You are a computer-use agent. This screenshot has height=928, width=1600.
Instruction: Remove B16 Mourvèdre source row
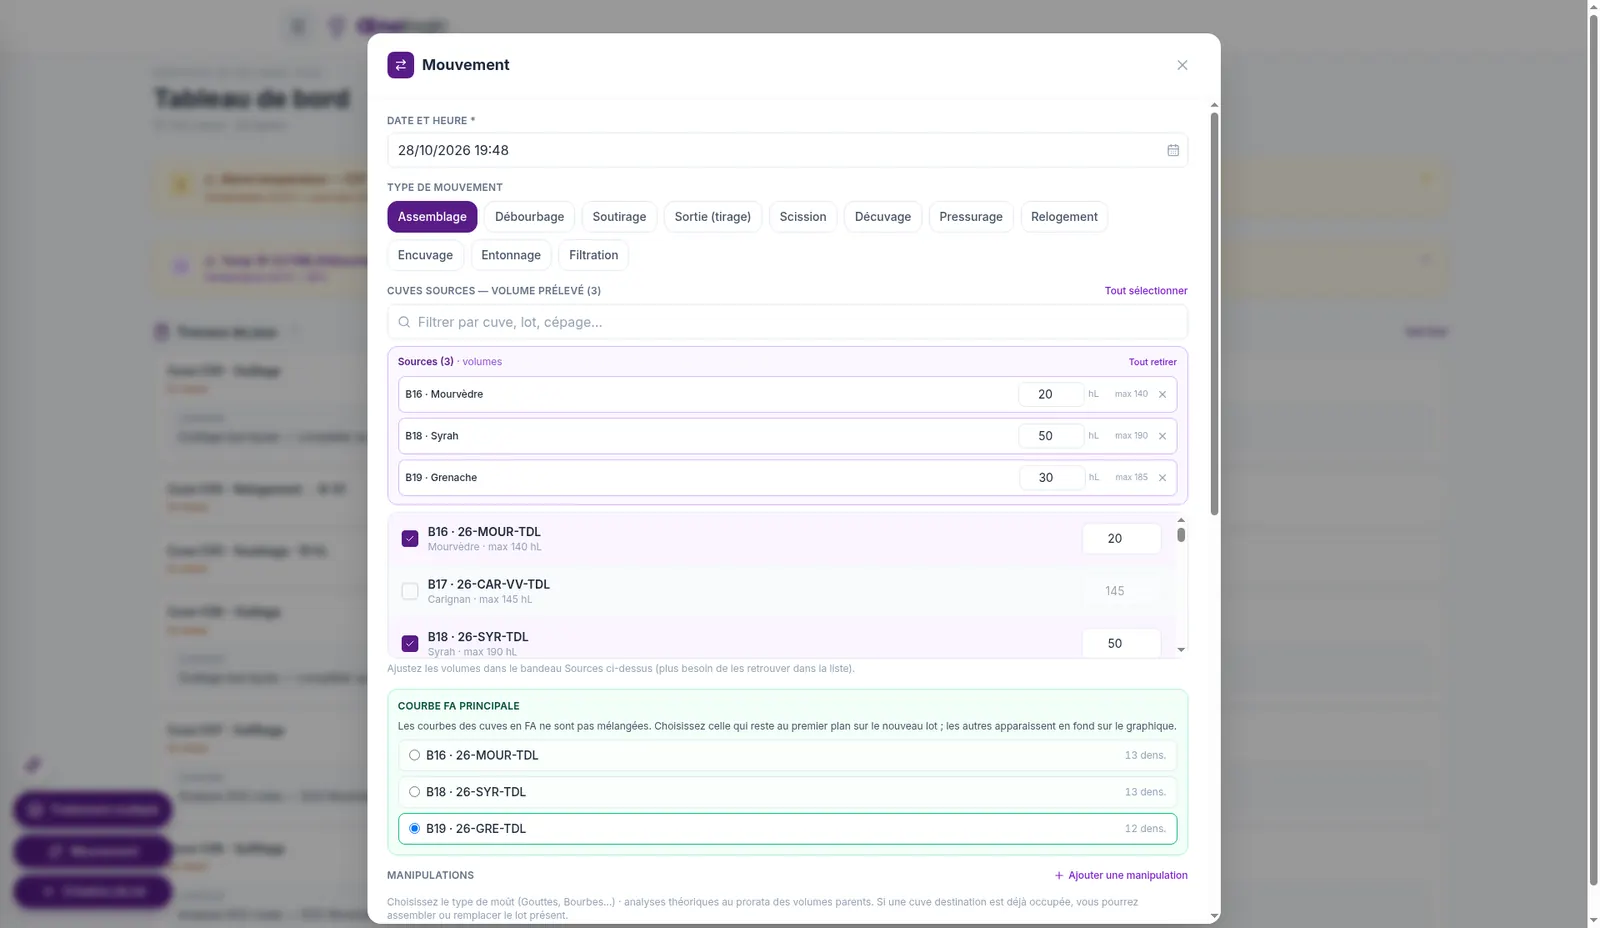[x=1162, y=394]
